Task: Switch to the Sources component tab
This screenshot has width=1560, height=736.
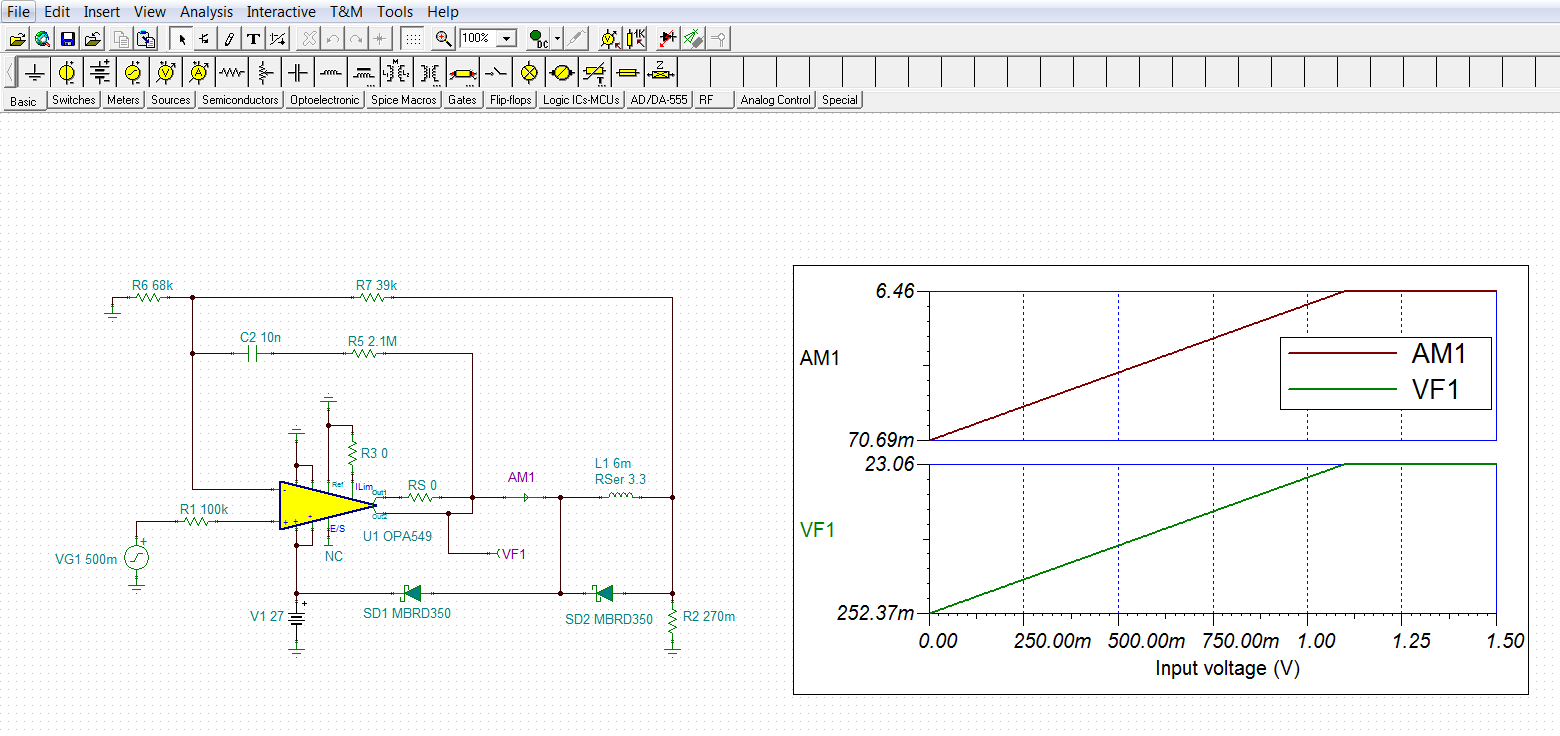Action: click(170, 99)
